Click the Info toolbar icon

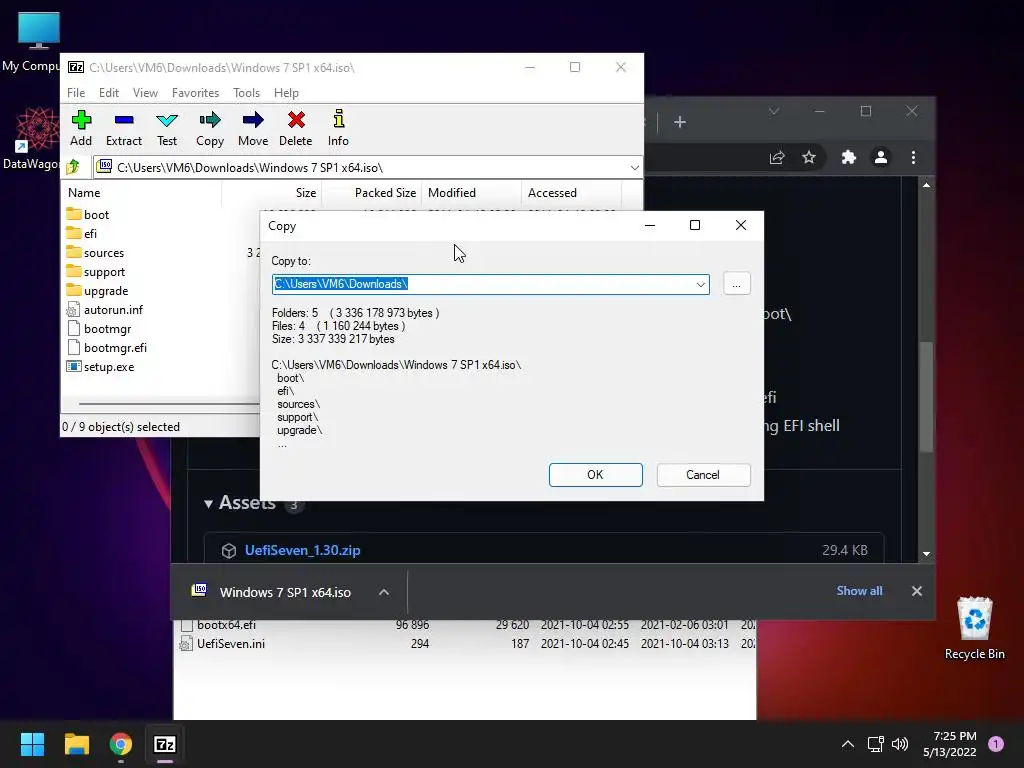click(x=338, y=128)
